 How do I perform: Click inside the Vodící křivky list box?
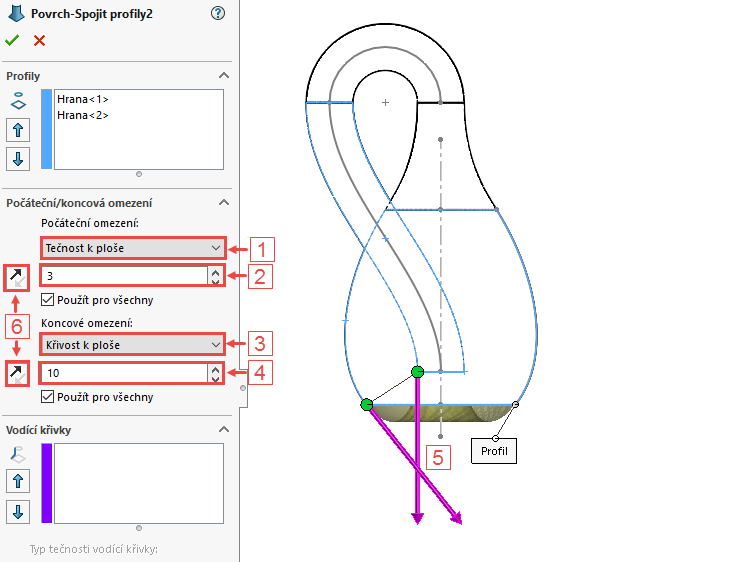tap(139, 483)
